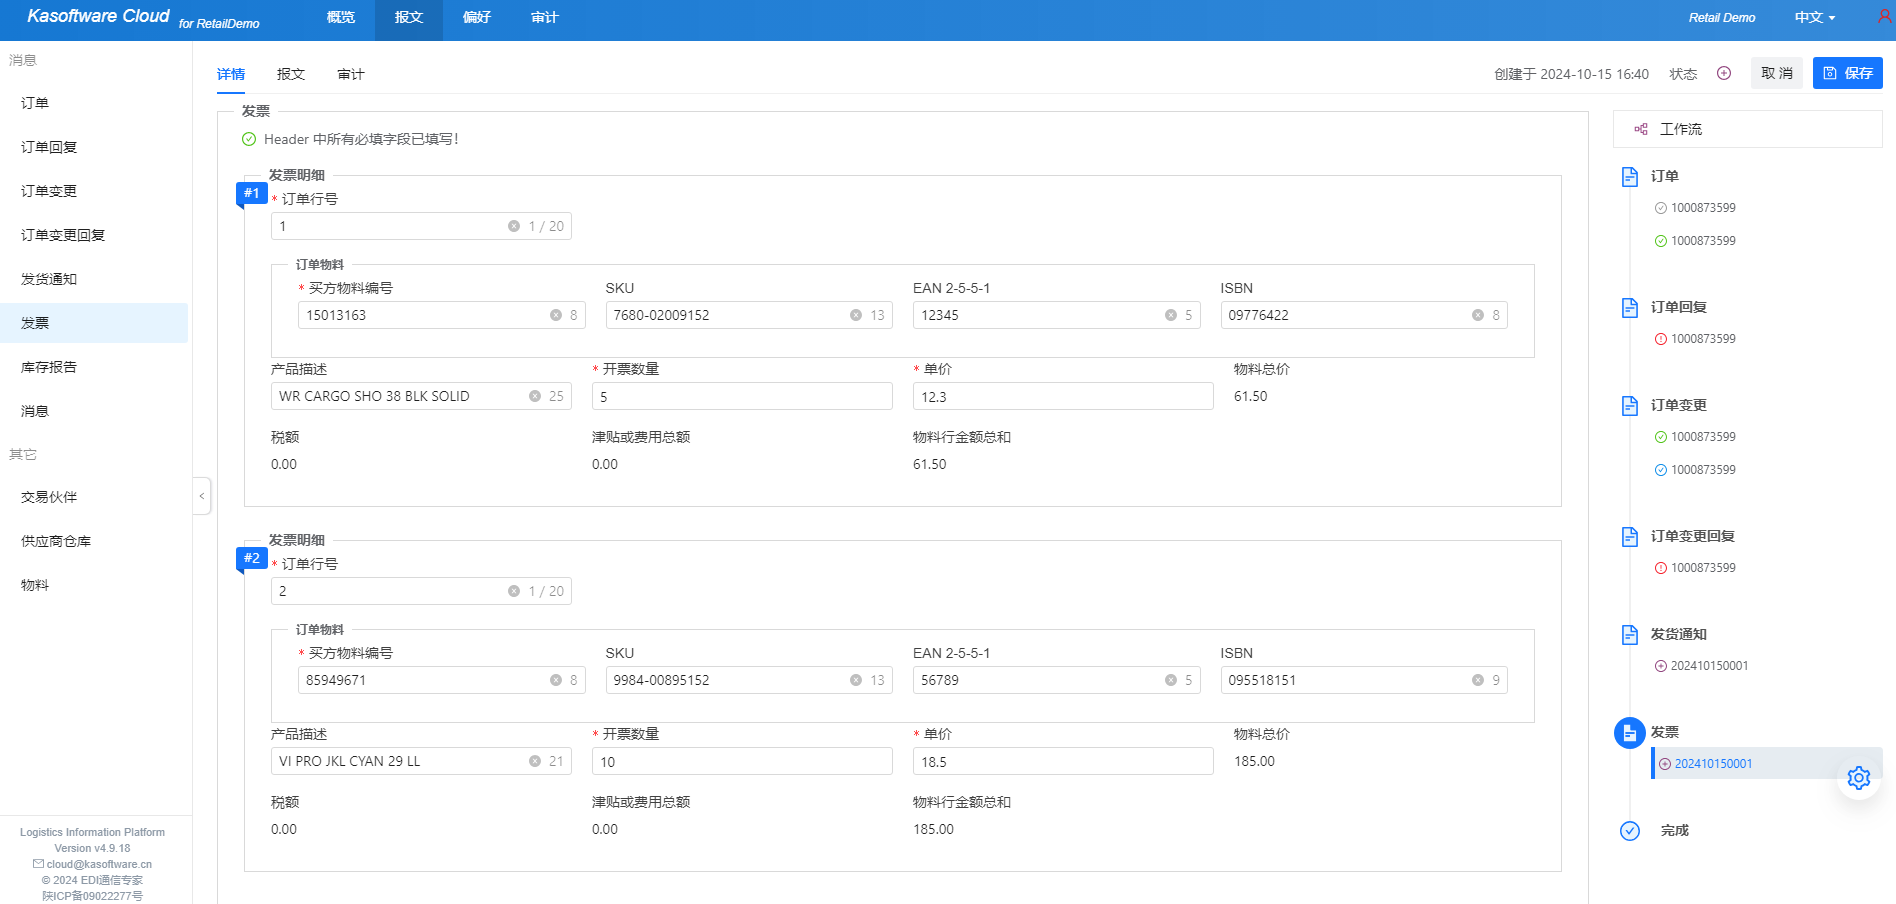Switch to the 报文 sub-tab
Screen dimensions: 1896x904
[291, 74]
